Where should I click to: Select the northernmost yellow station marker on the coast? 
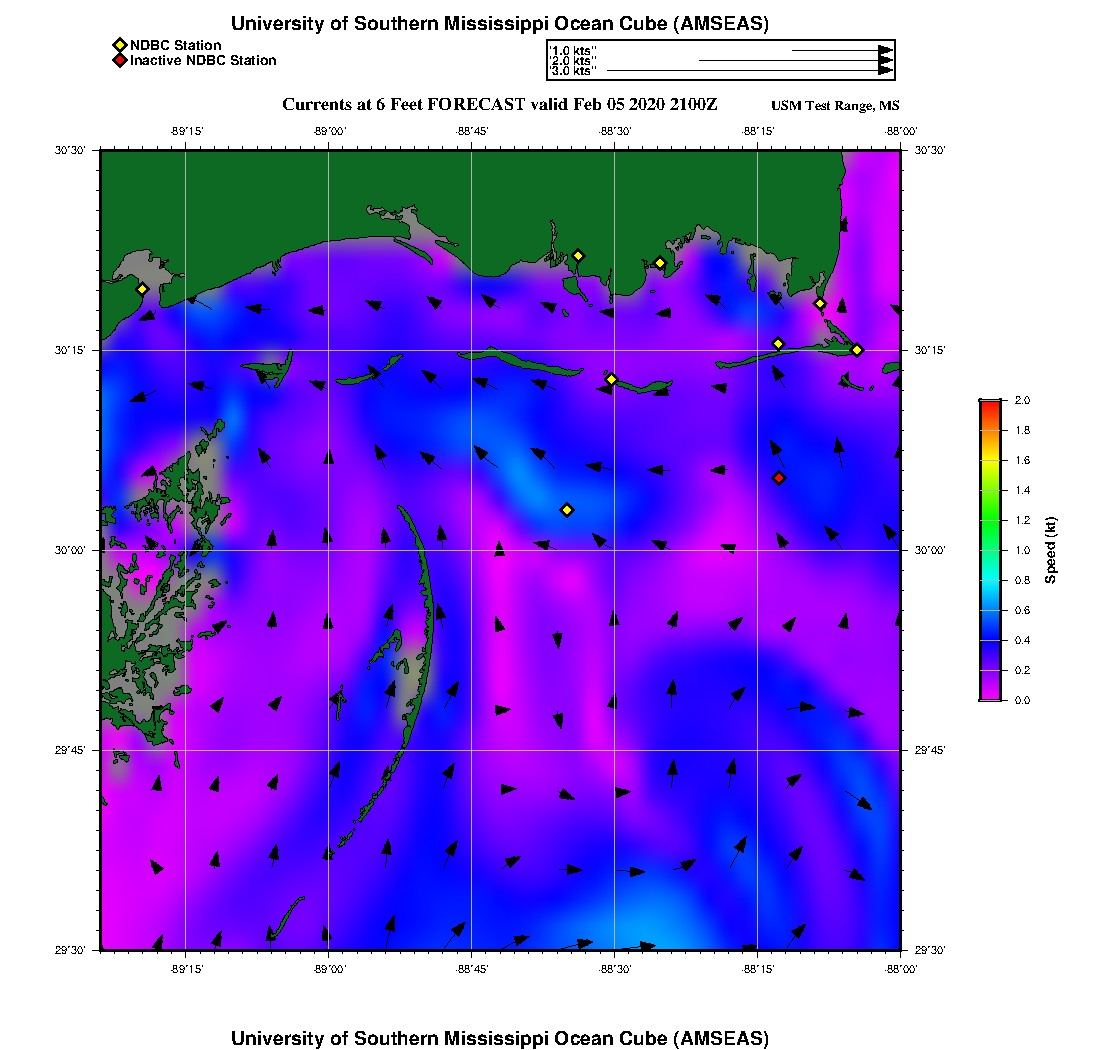[578, 255]
